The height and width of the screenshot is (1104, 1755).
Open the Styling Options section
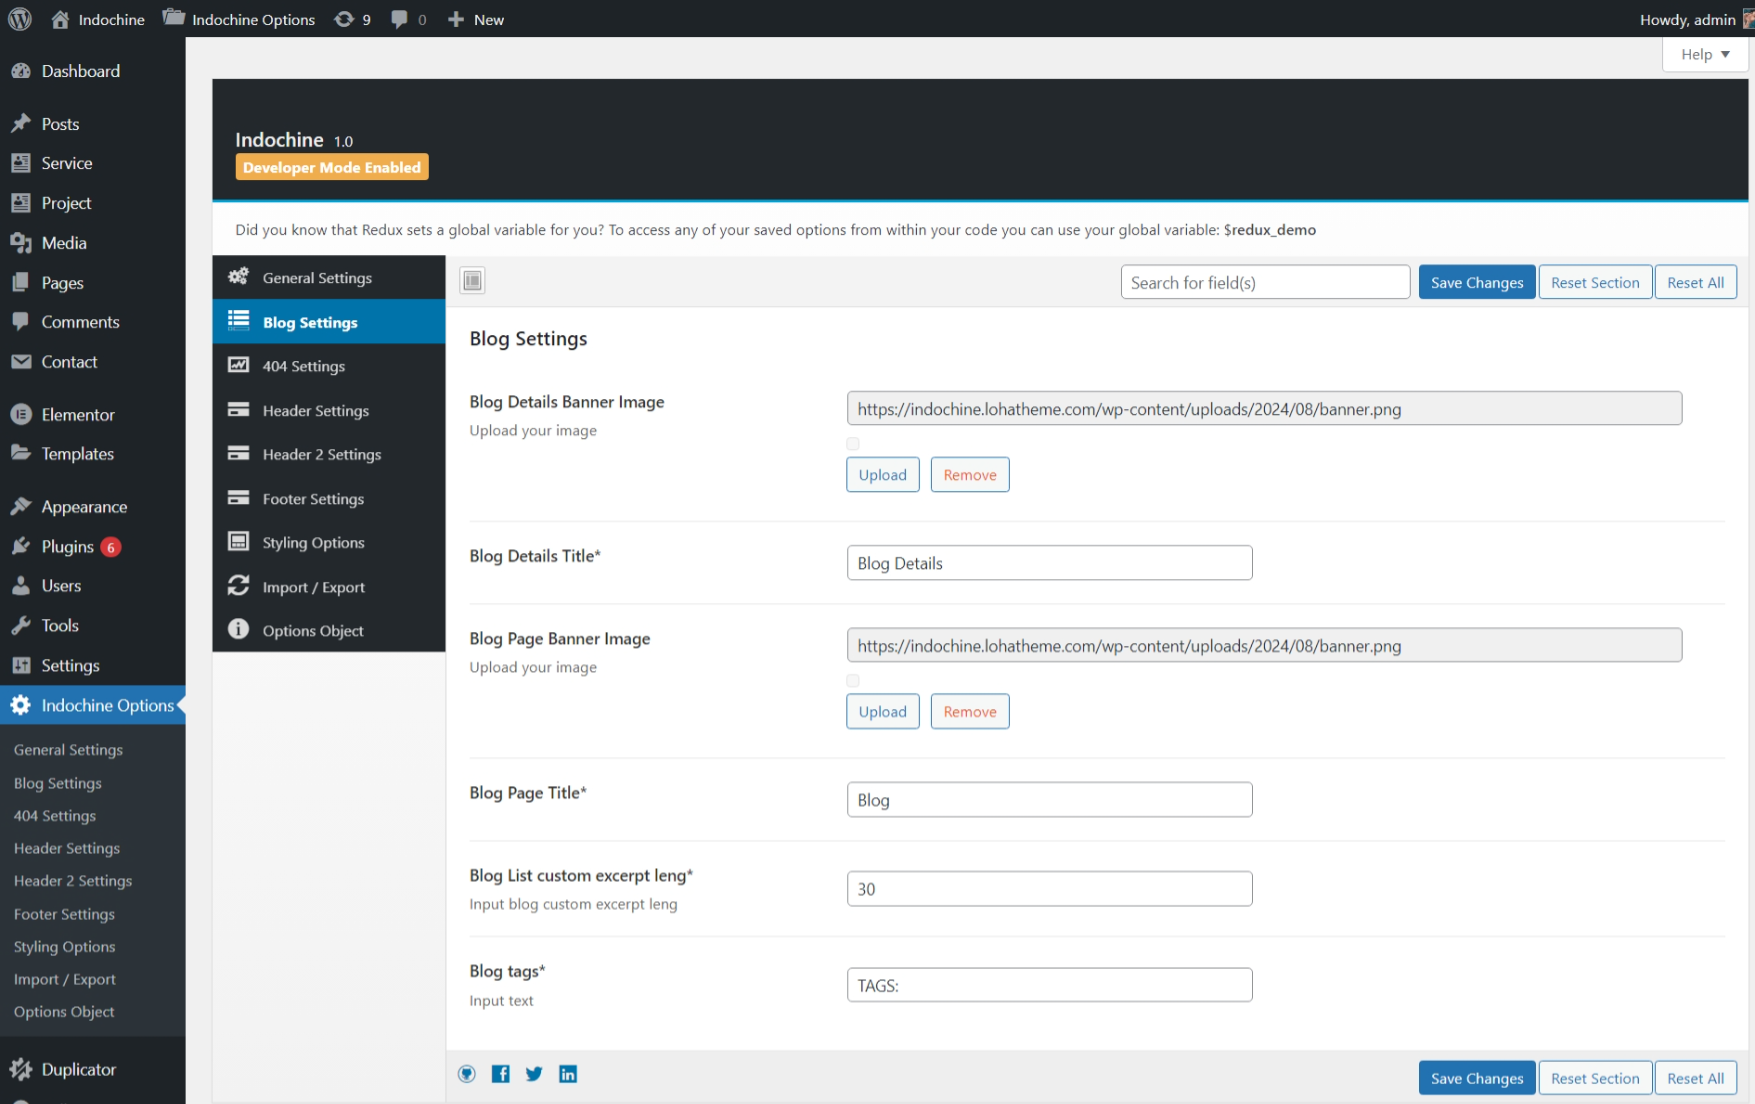click(313, 542)
